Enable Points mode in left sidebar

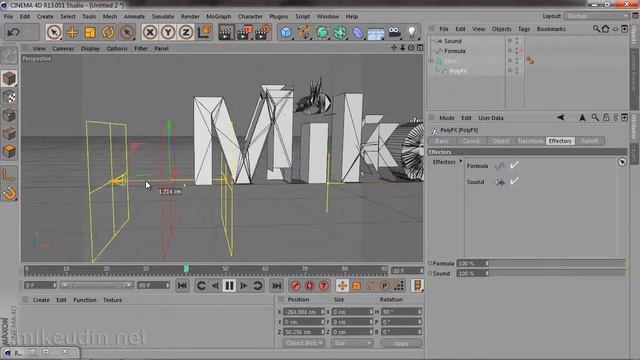tap(9, 116)
